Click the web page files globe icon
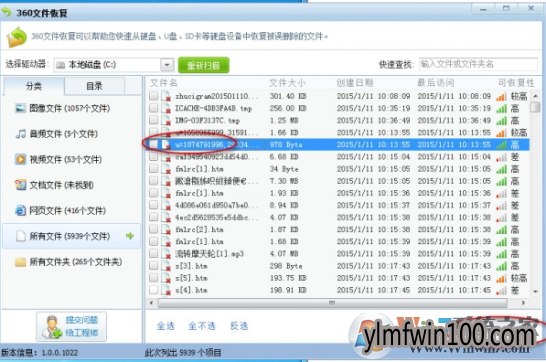This screenshot has height=362, width=546. [x=20, y=211]
